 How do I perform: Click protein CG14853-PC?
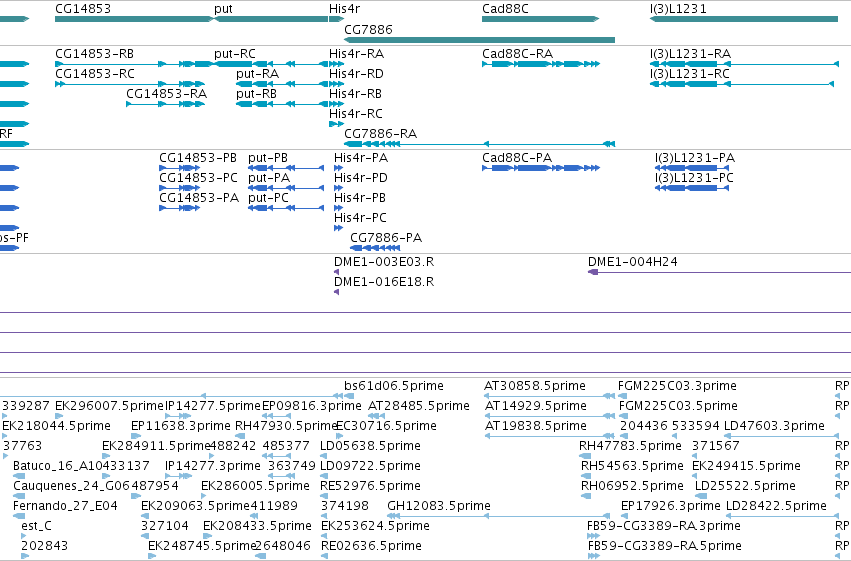click(179, 188)
